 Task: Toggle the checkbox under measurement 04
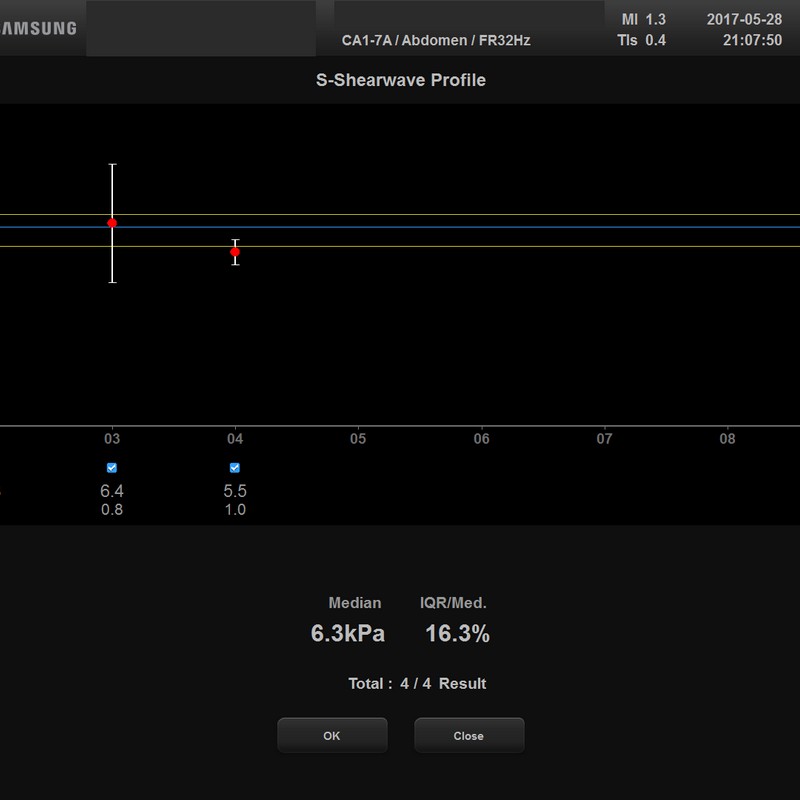pyautogui.click(x=235, y=467)
